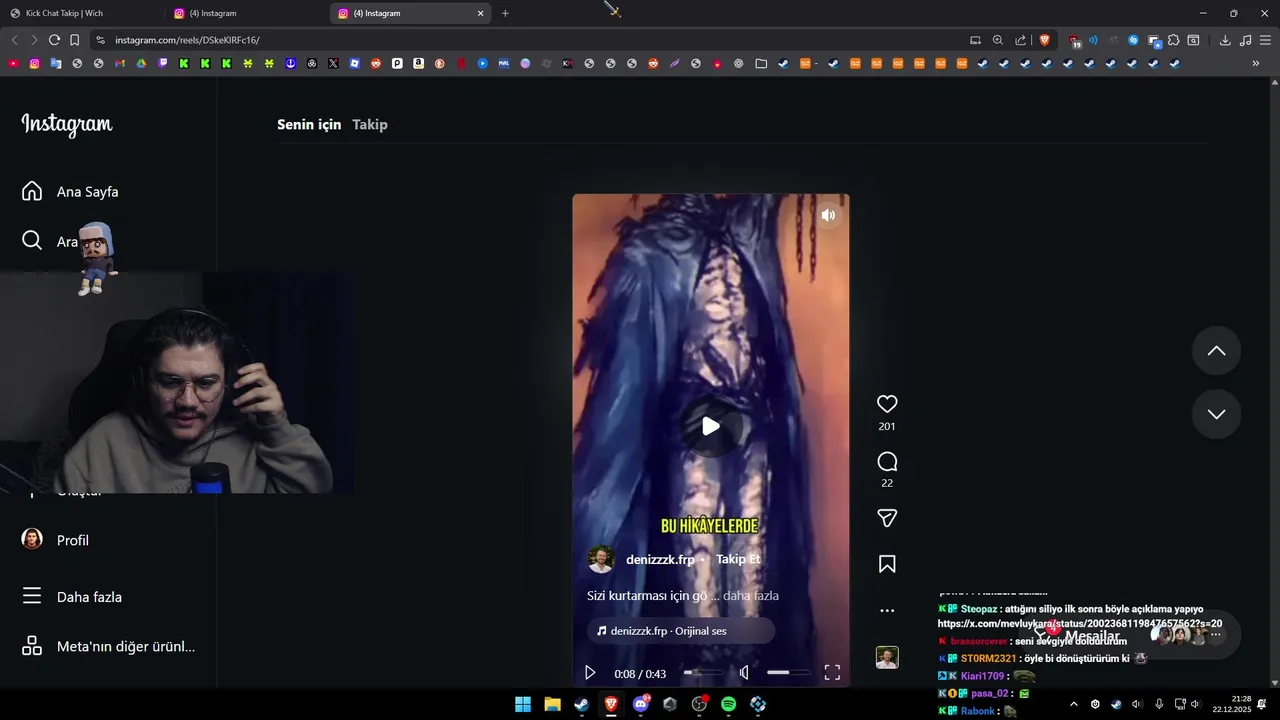Viewport: 1280px width, 720px height.
Task: Reload the page with the refresh icon
Action: [x=54, y=40]
